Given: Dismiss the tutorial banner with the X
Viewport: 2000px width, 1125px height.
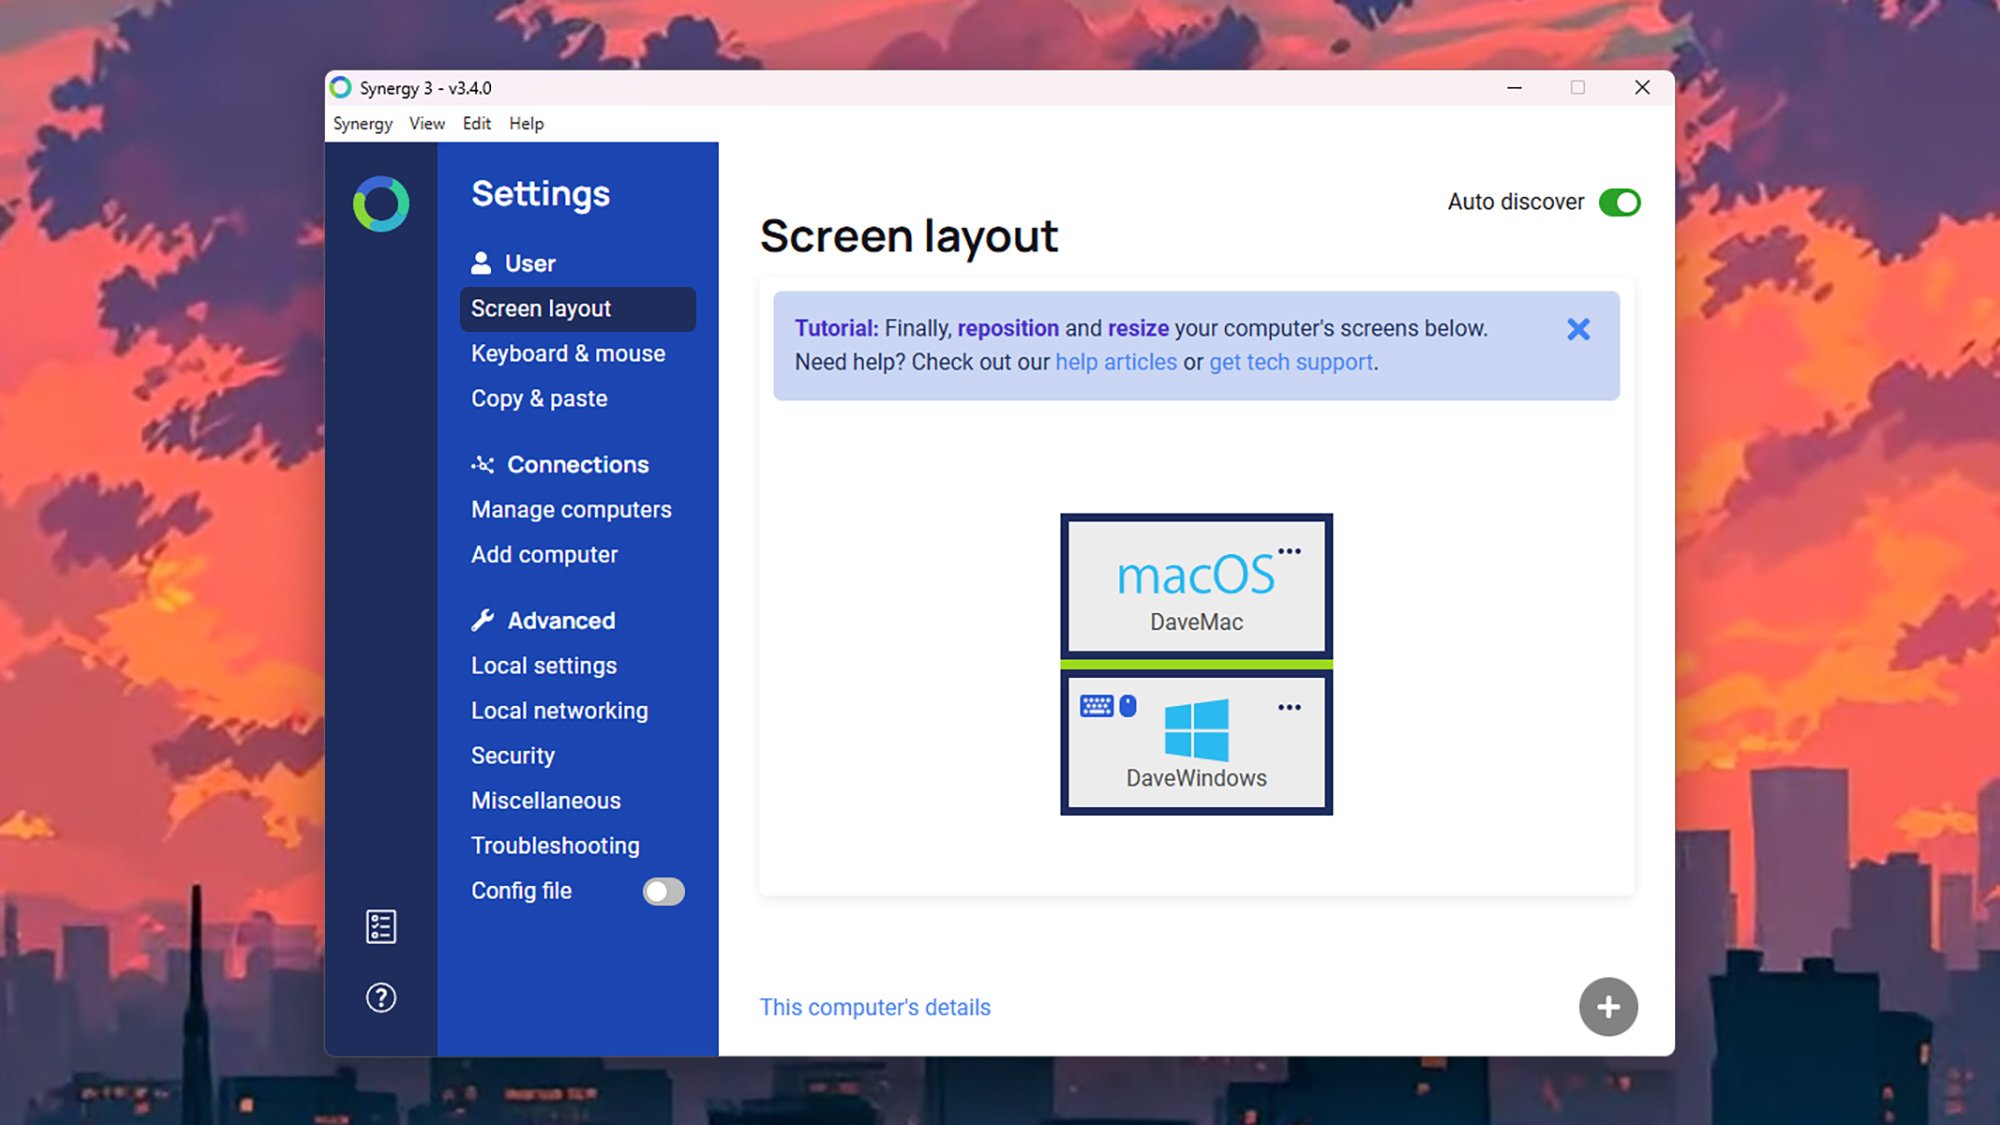Looking at the screenshot, I should pyautogui.click(x=1578, y=329).
